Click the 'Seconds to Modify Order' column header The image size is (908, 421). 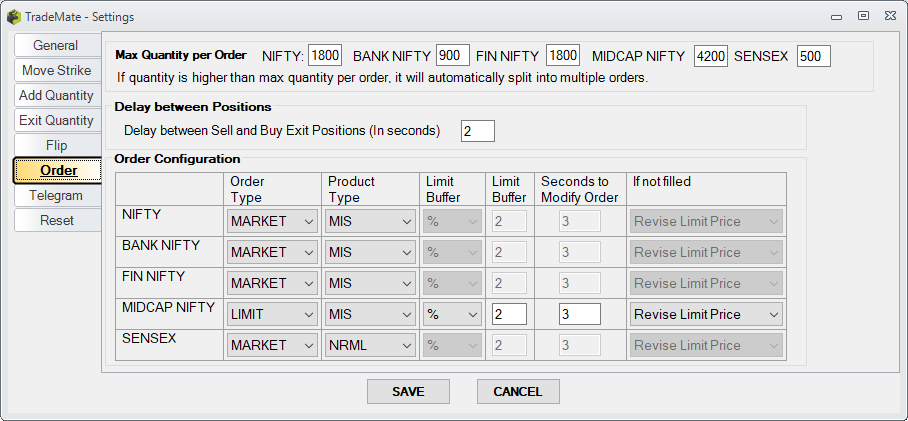pos(580,189)
